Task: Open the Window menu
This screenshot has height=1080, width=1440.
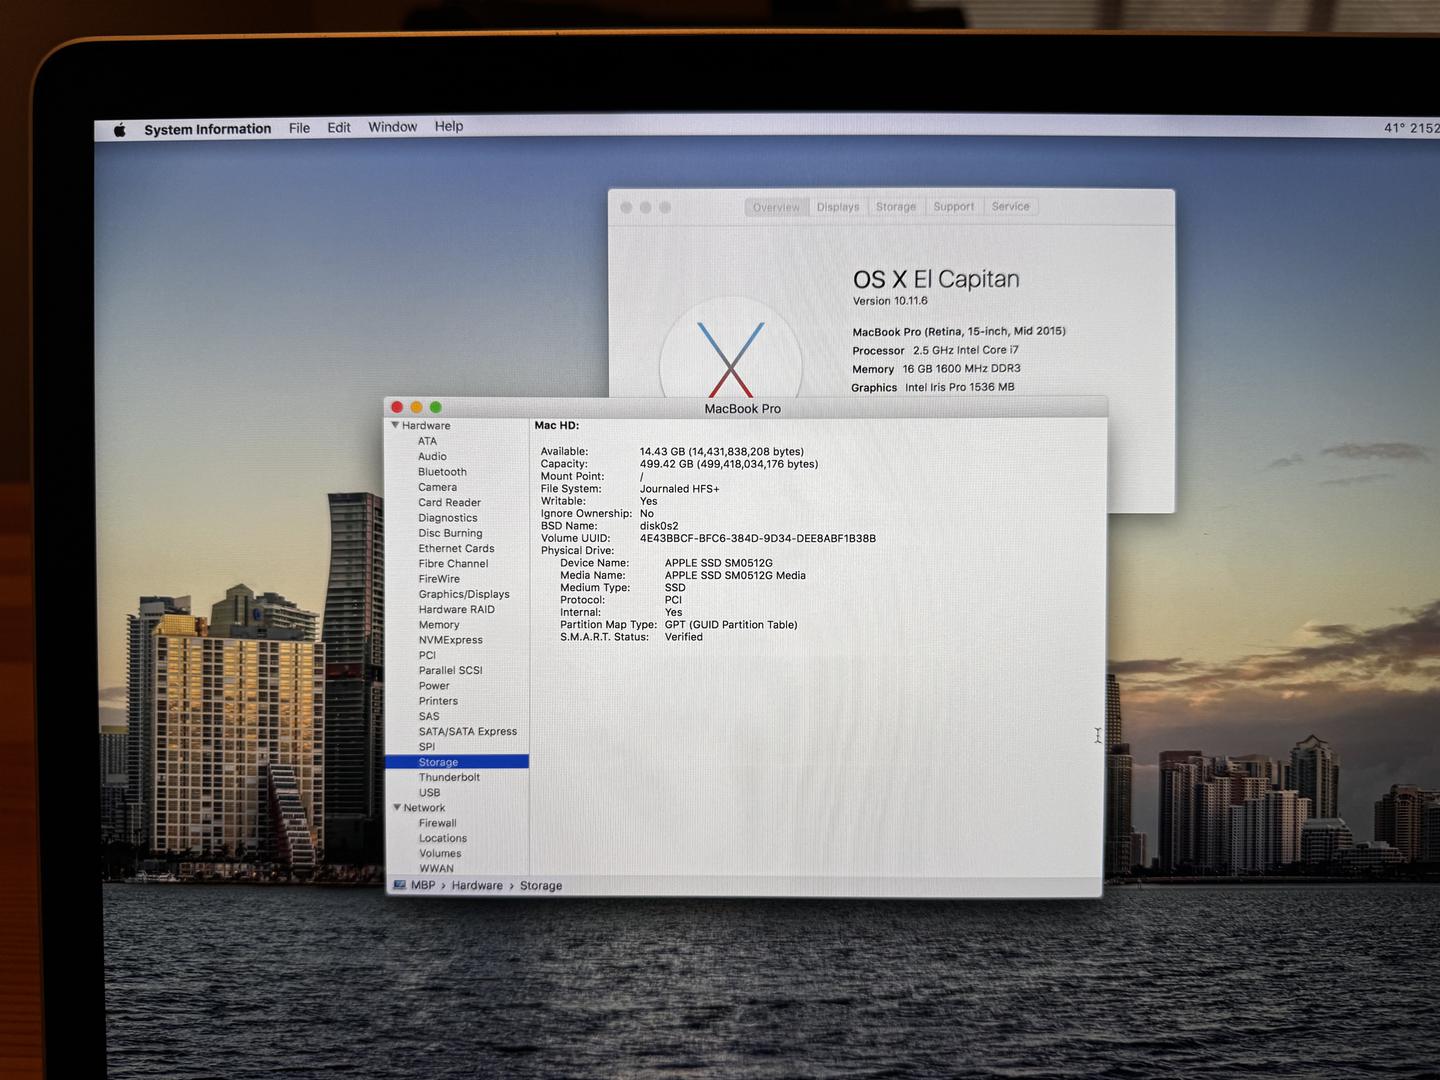Action: (x=392, y=127)
